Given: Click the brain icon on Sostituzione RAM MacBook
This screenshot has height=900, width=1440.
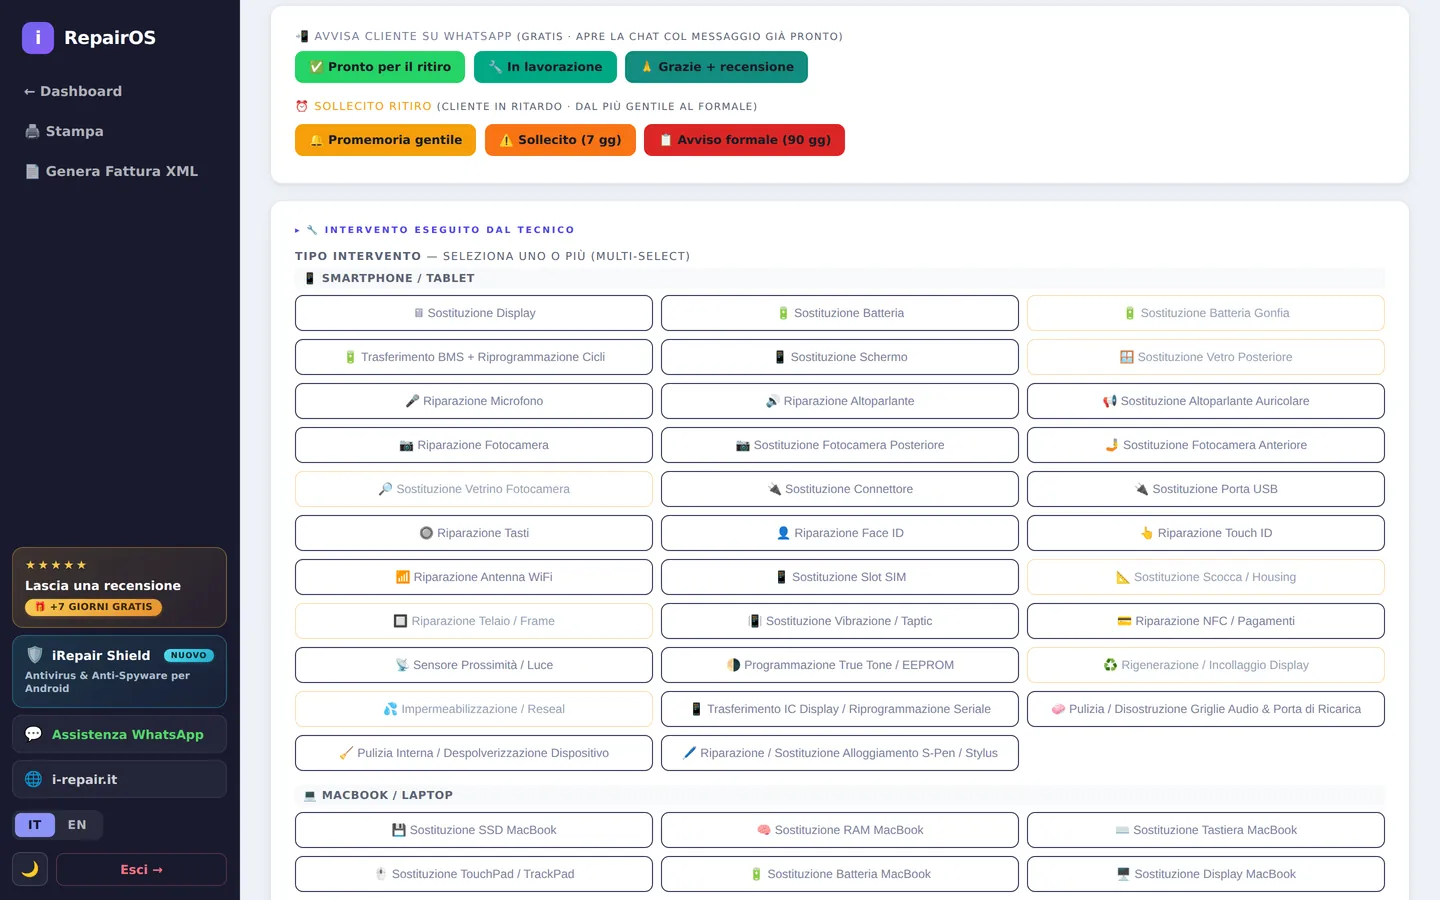Looking at the screenshot, I should click(x=764, y=830).
